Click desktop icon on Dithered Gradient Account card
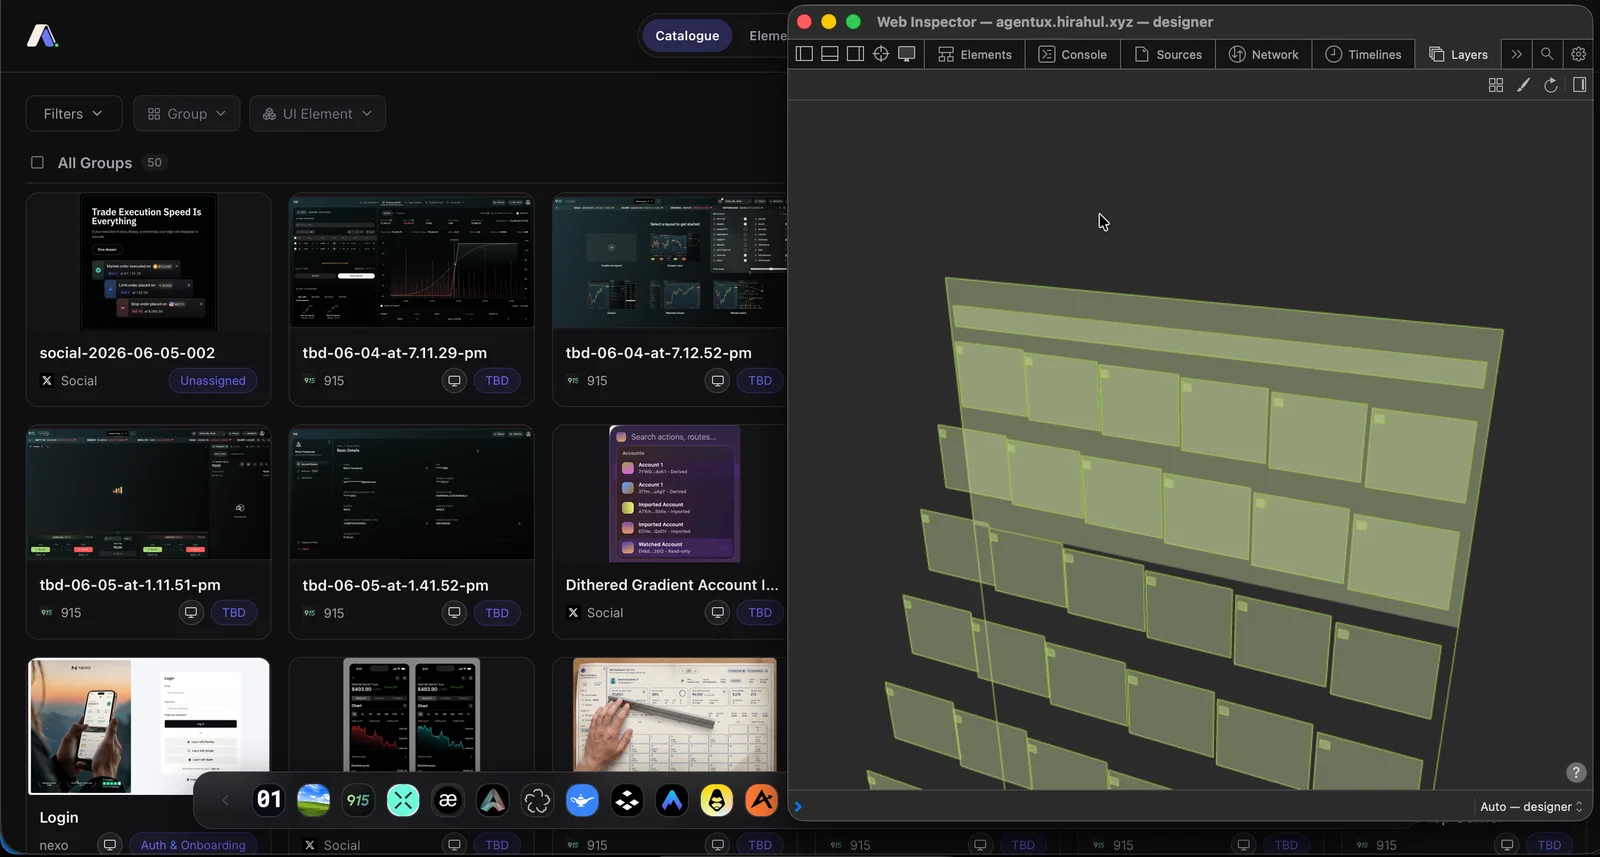This screenshot has height=857, width=1600. [x=717, y=612]
